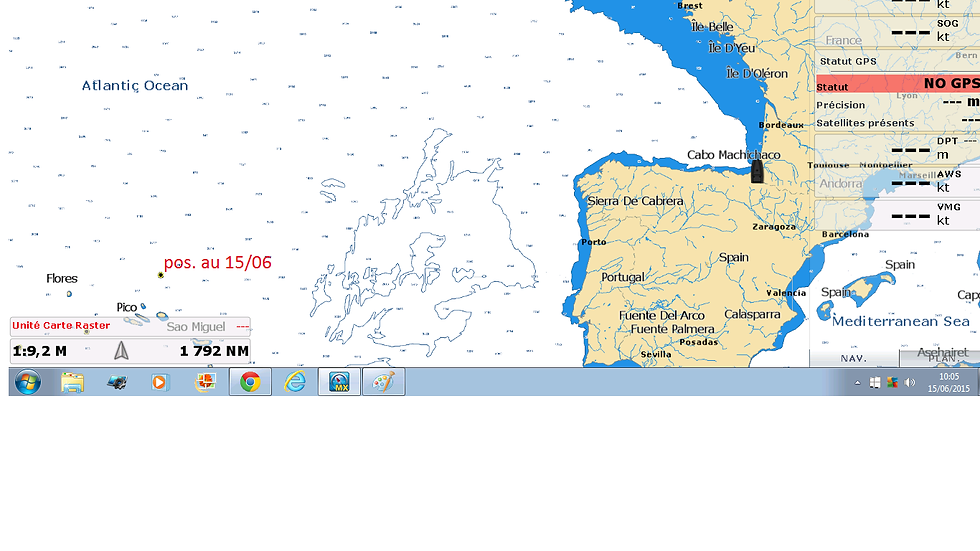Click the colorful security tray icon
Screen dimensions: 980x551
click(892, 382)
